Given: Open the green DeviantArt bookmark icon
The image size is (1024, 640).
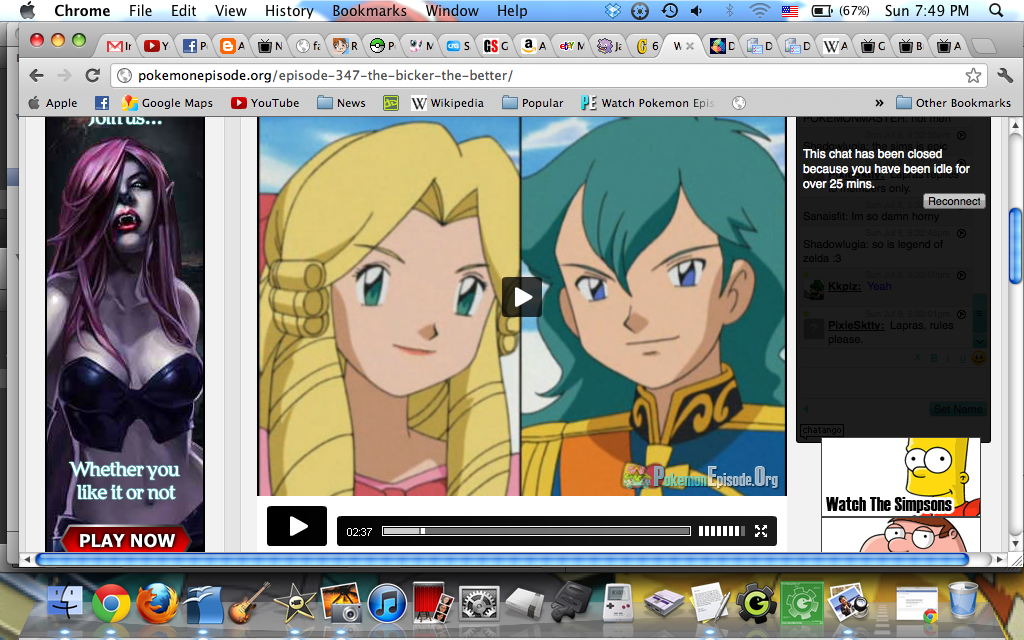Looking at the screenshot, I should click(391, 103).
